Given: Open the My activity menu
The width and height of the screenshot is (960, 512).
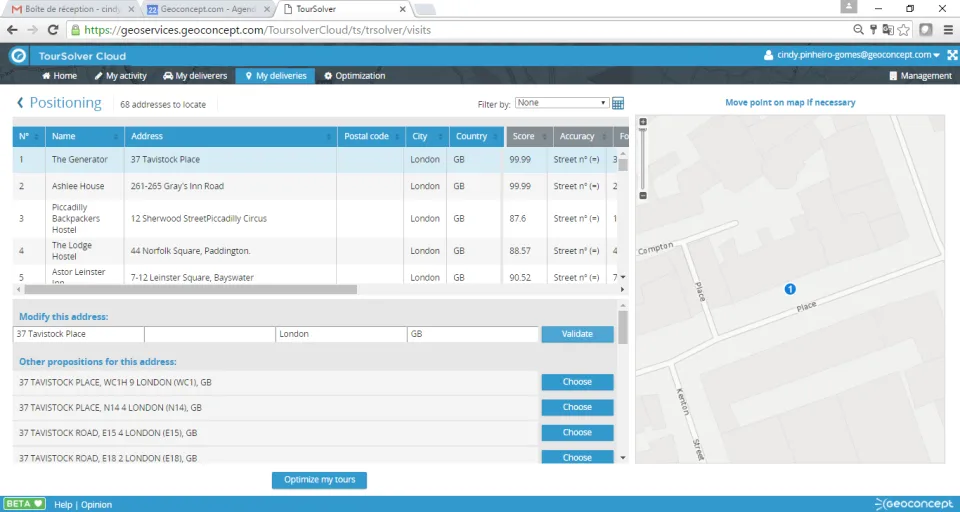Looking at the screenshot, I should pyautogui.click(x=121, y=76).
